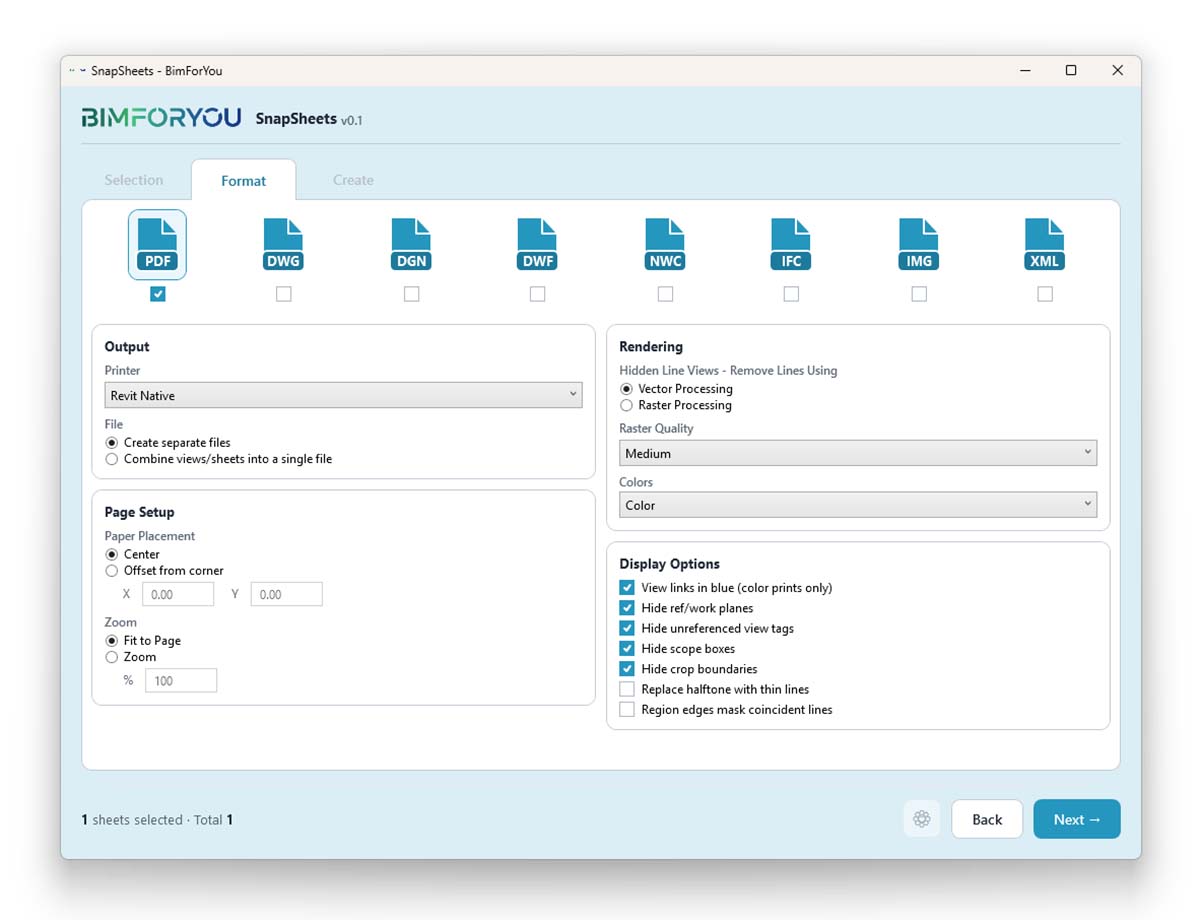This screenshot has width=1200, height=920.
Task: Select the DWG format icon
Action: [283, 245]
